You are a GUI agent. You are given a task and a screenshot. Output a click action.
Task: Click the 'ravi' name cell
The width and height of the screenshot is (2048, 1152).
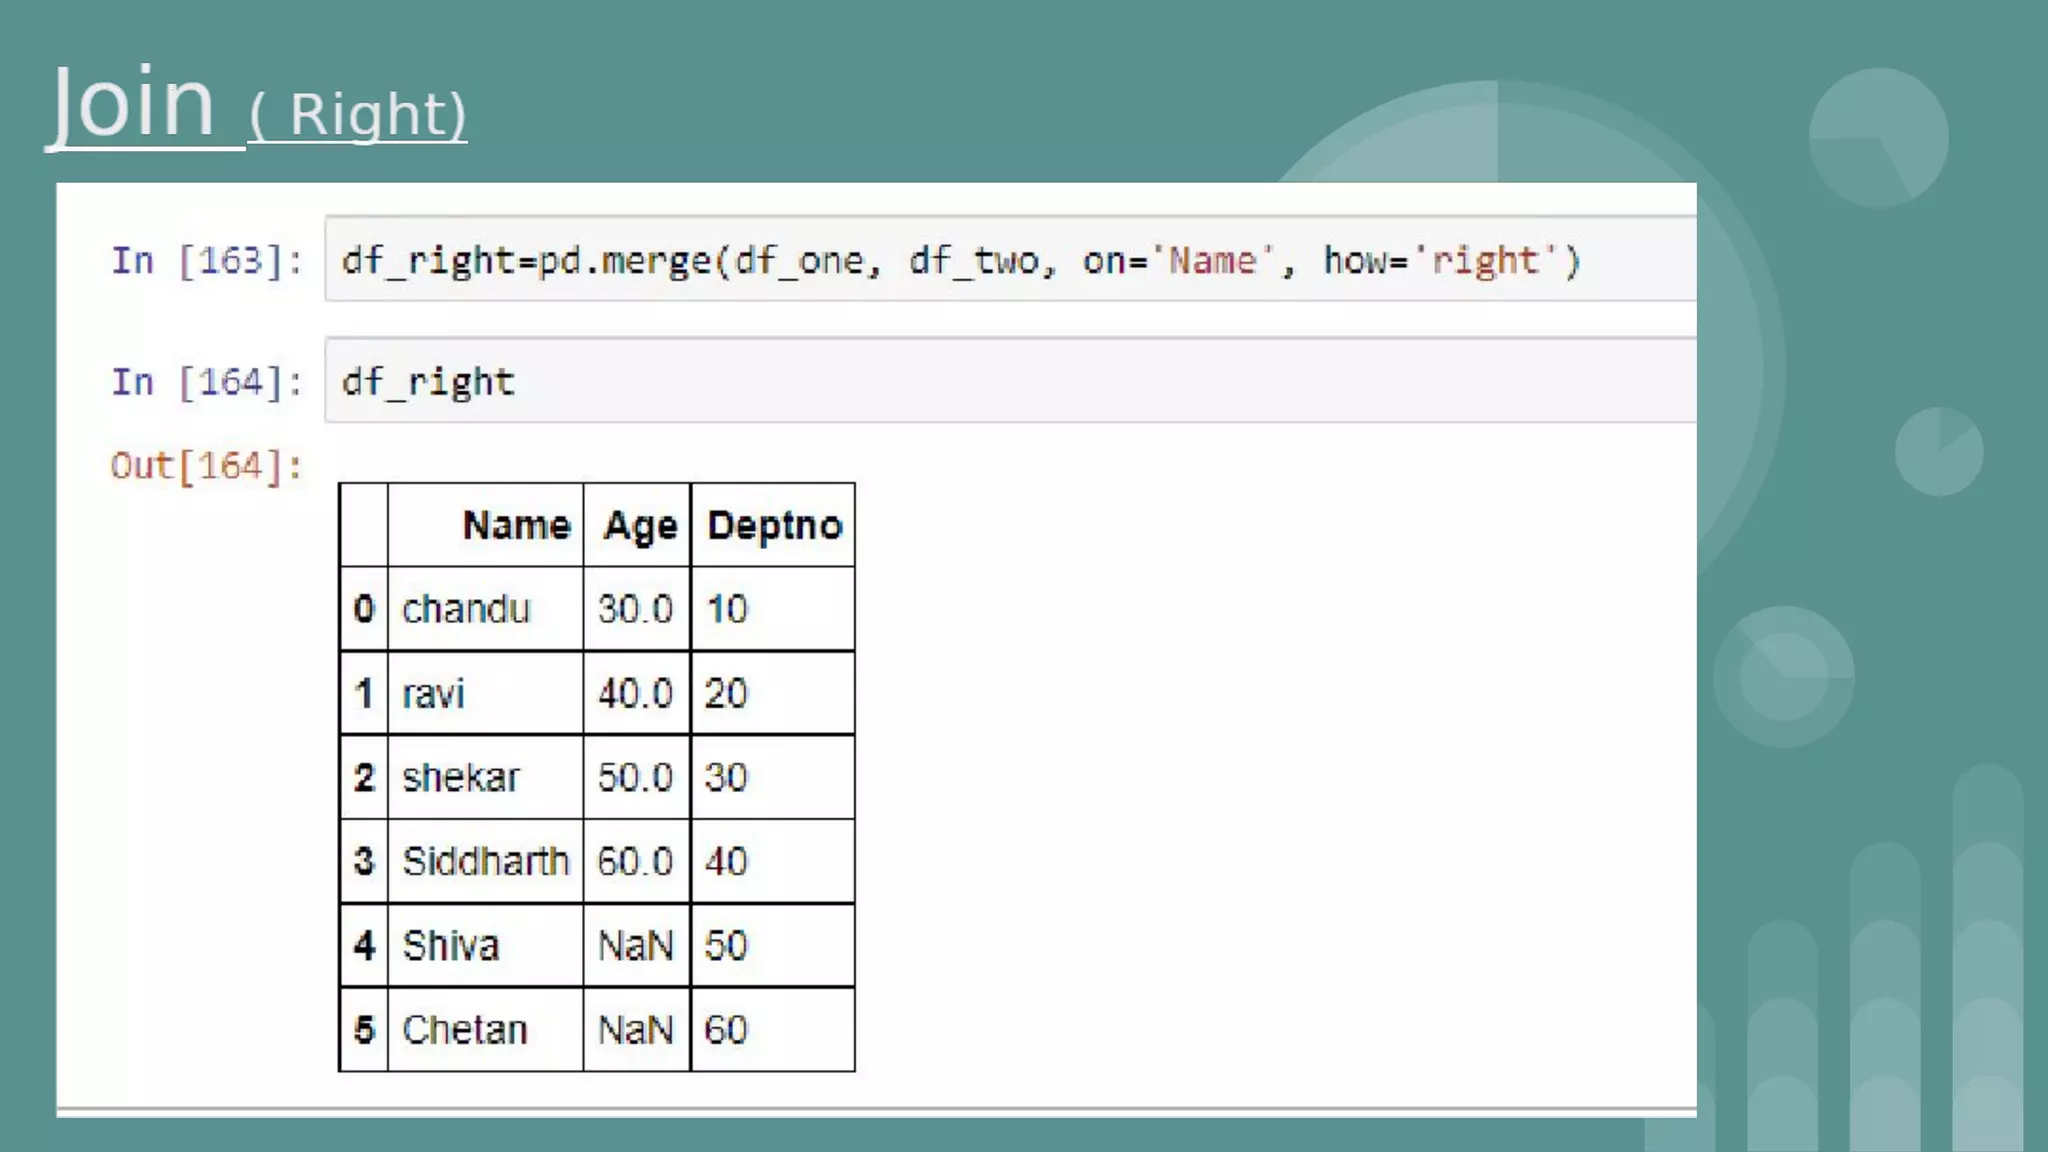[433, 693]
